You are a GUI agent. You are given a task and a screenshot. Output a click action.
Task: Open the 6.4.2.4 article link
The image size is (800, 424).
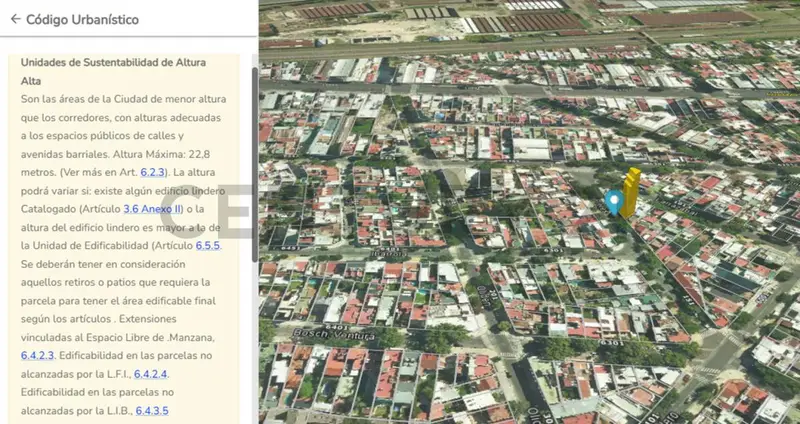pos(151,374)
